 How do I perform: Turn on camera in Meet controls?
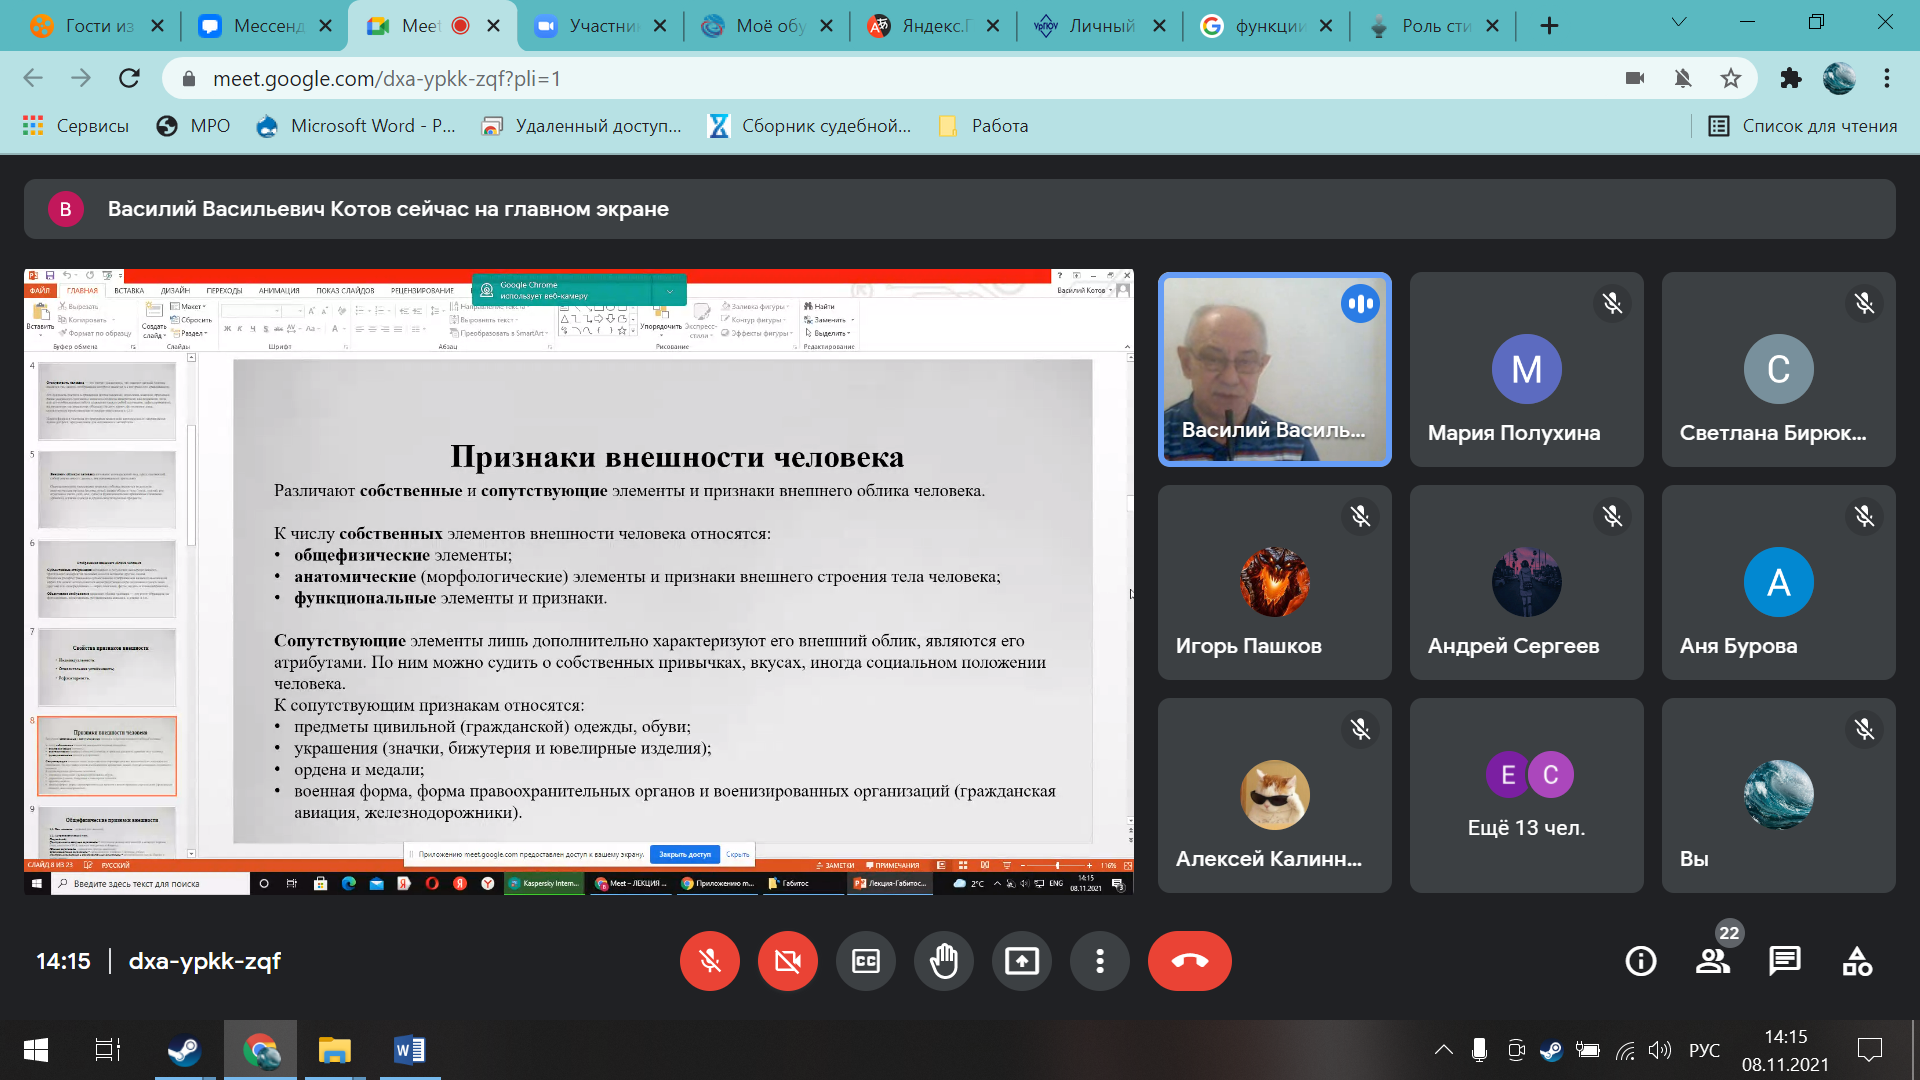coord(788,961)
